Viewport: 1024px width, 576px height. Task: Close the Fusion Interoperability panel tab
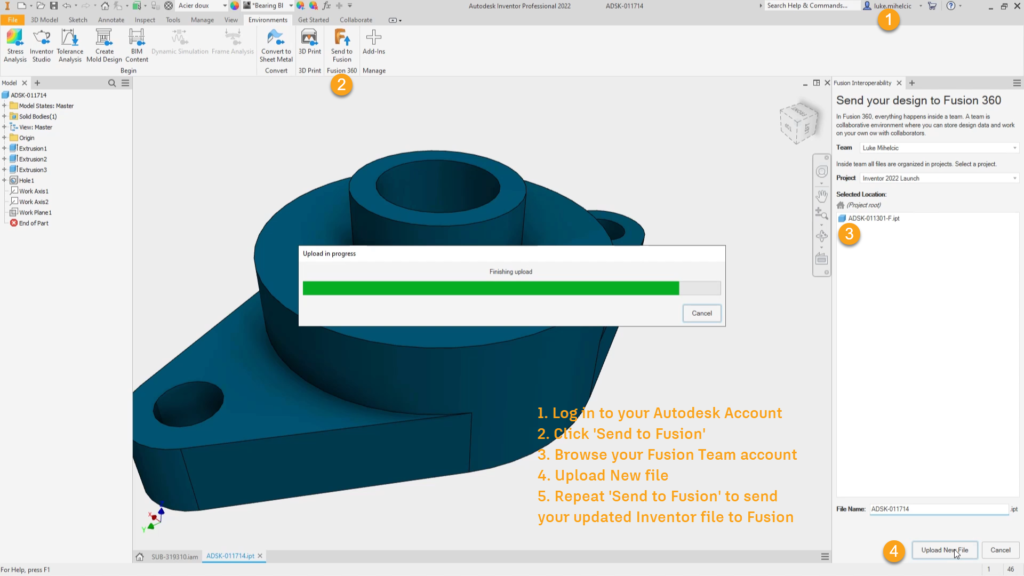(899, 83)
